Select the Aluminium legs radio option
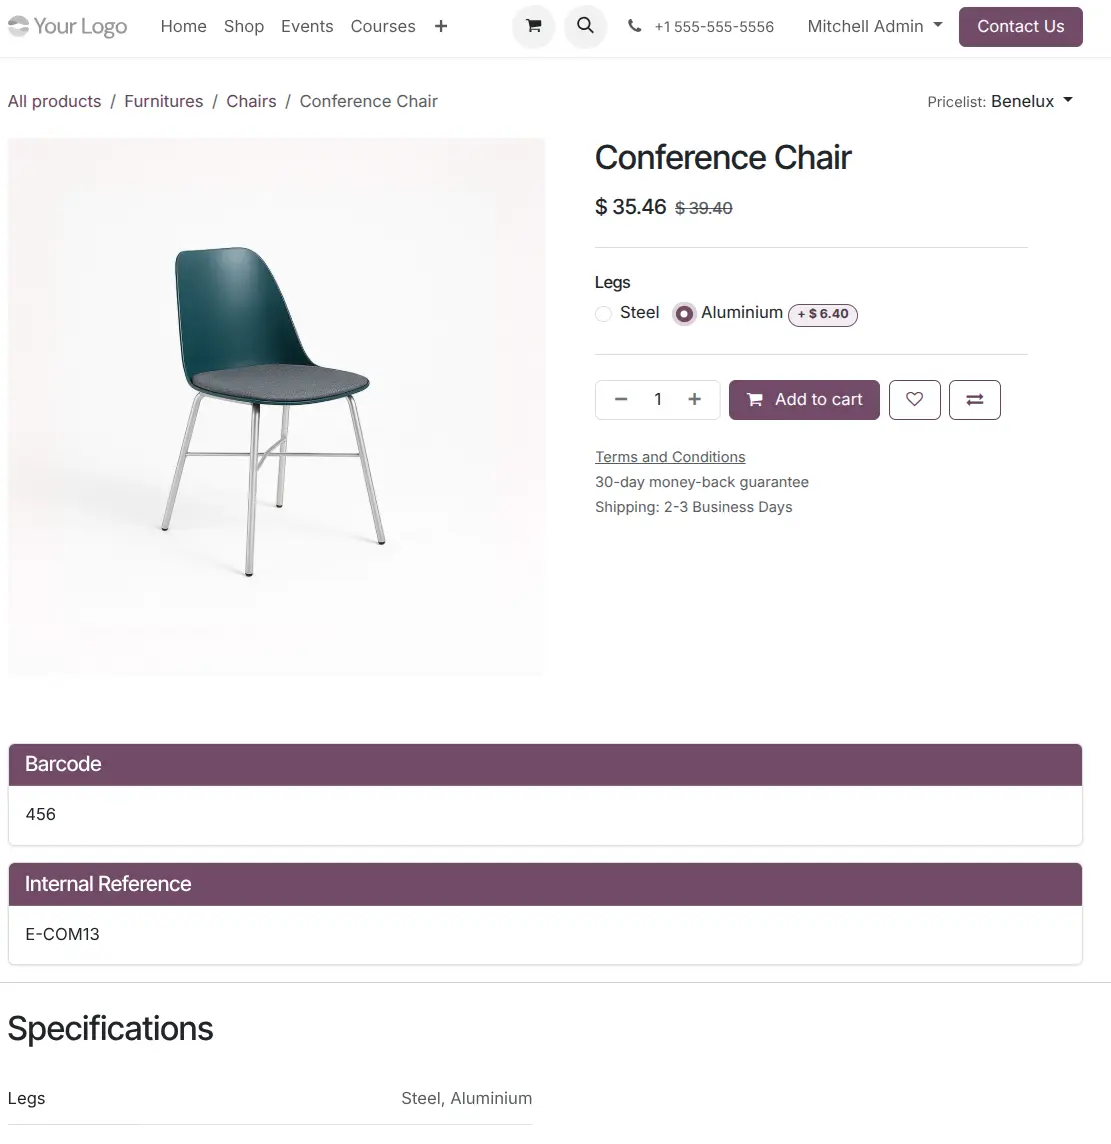 [x=684, y=314]
